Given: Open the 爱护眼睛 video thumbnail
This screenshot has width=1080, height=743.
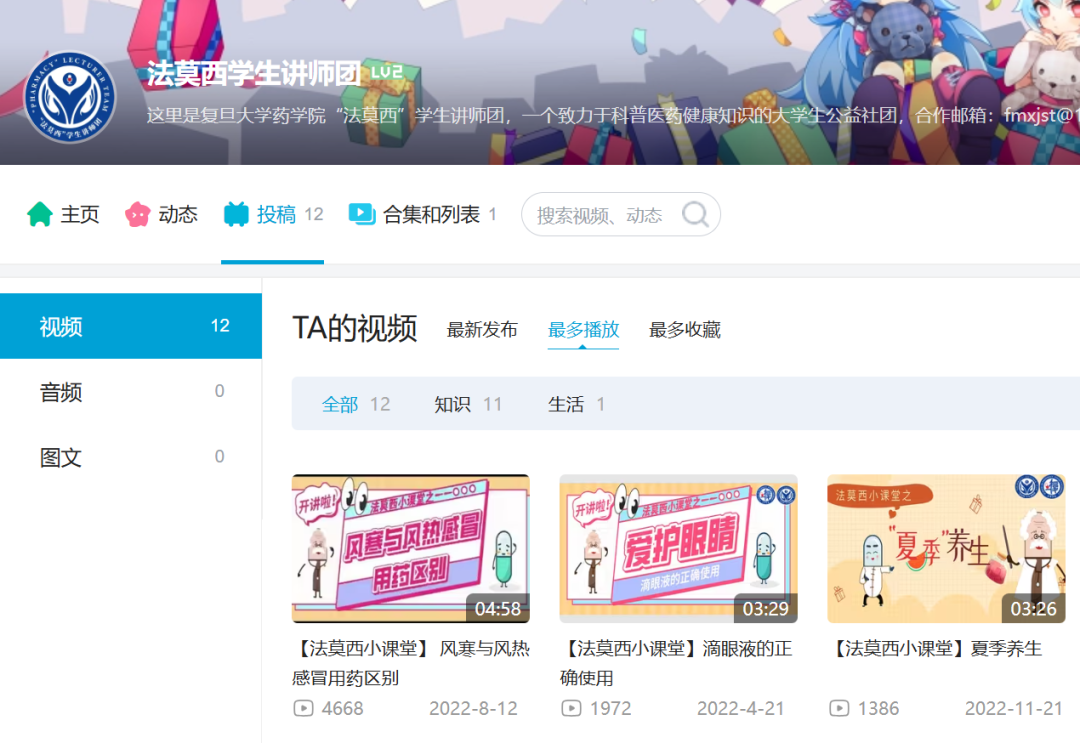Looking at the screenshot, I should 678,549.
